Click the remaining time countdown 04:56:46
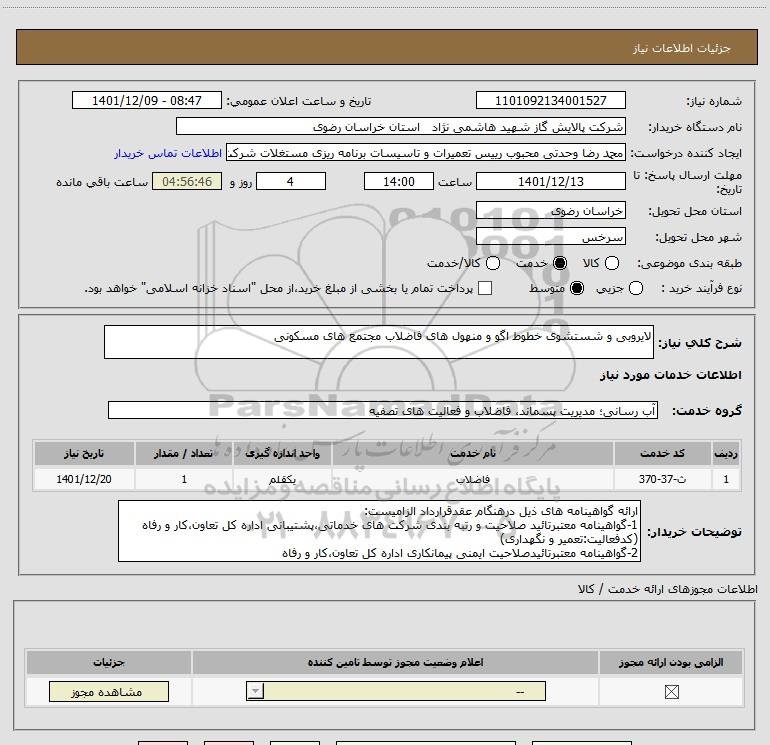The image size is (770, 745). 187,181
